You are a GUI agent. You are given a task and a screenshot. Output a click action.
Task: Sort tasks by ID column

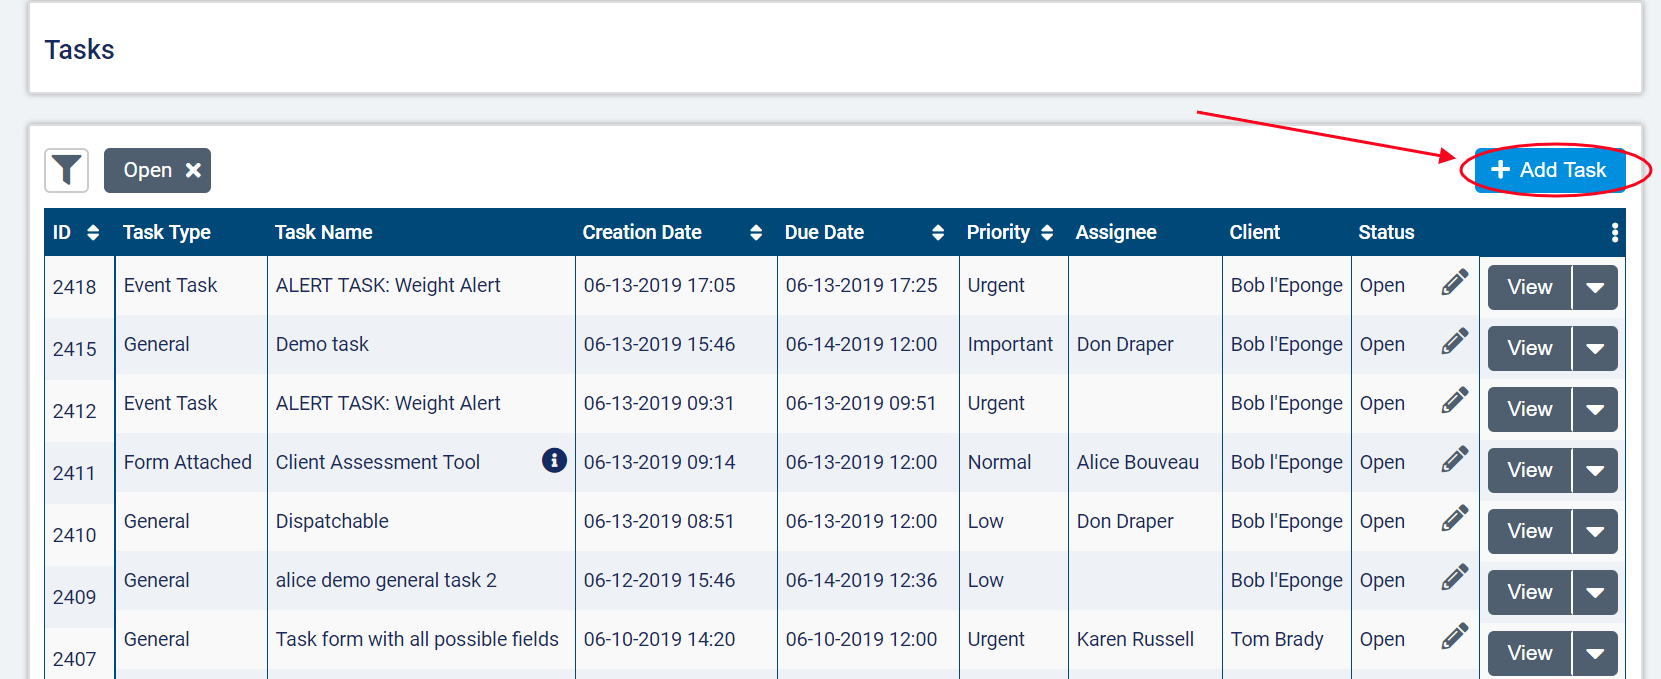(93, 233)
